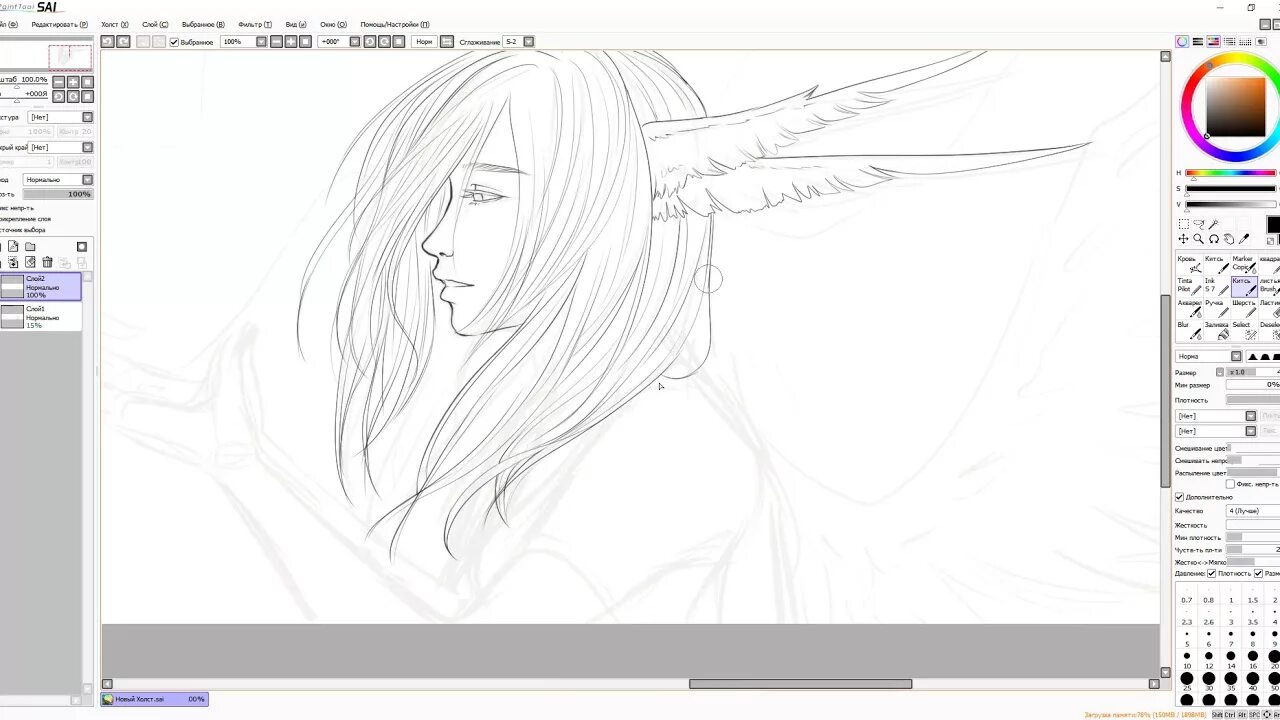The width and height of the screenshot is (1280, 720).
Task: Show the RGB sliders panel
Action: [1198, 42]
